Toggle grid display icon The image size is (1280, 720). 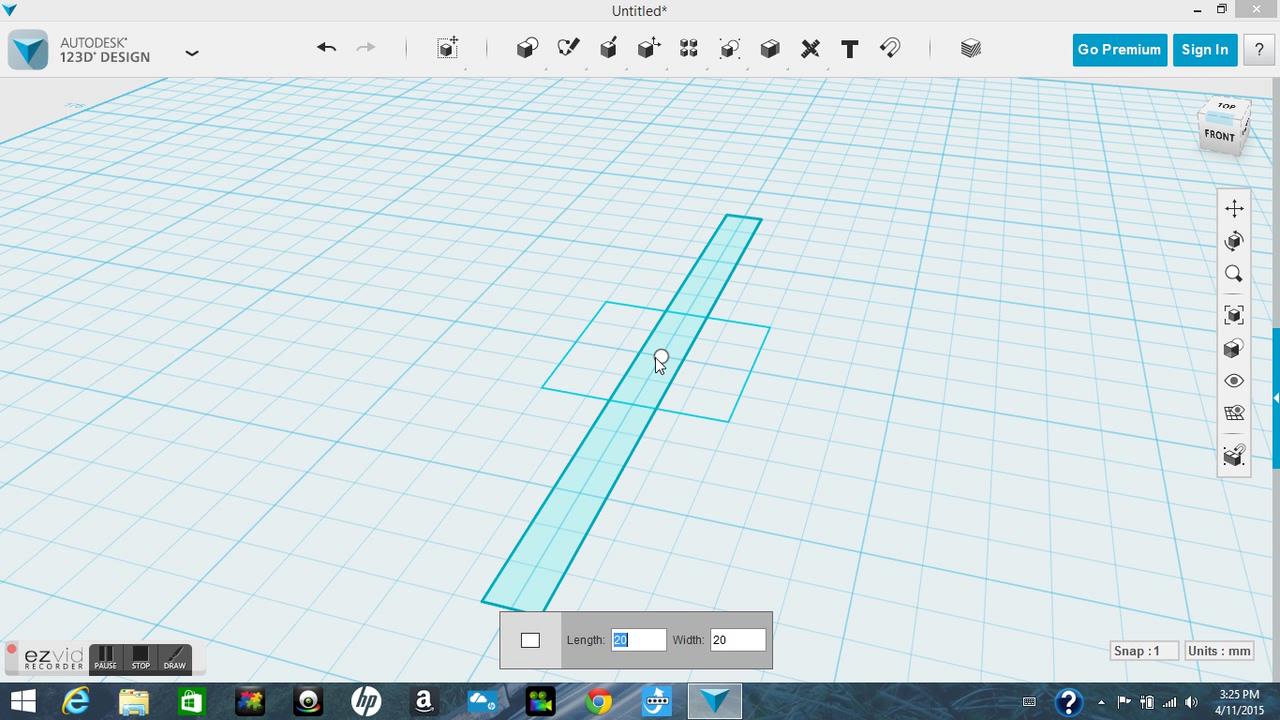(x=1234, y=413)
